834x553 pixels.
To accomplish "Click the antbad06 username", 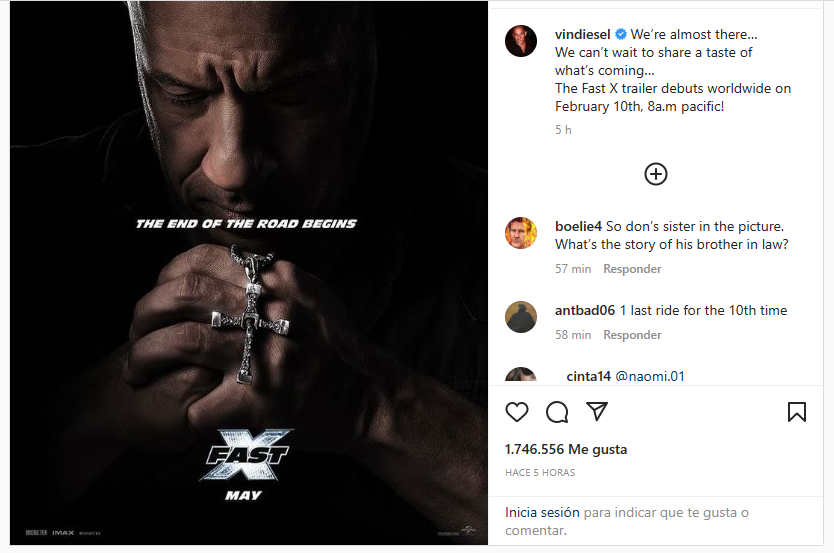I will pos(585,310).
